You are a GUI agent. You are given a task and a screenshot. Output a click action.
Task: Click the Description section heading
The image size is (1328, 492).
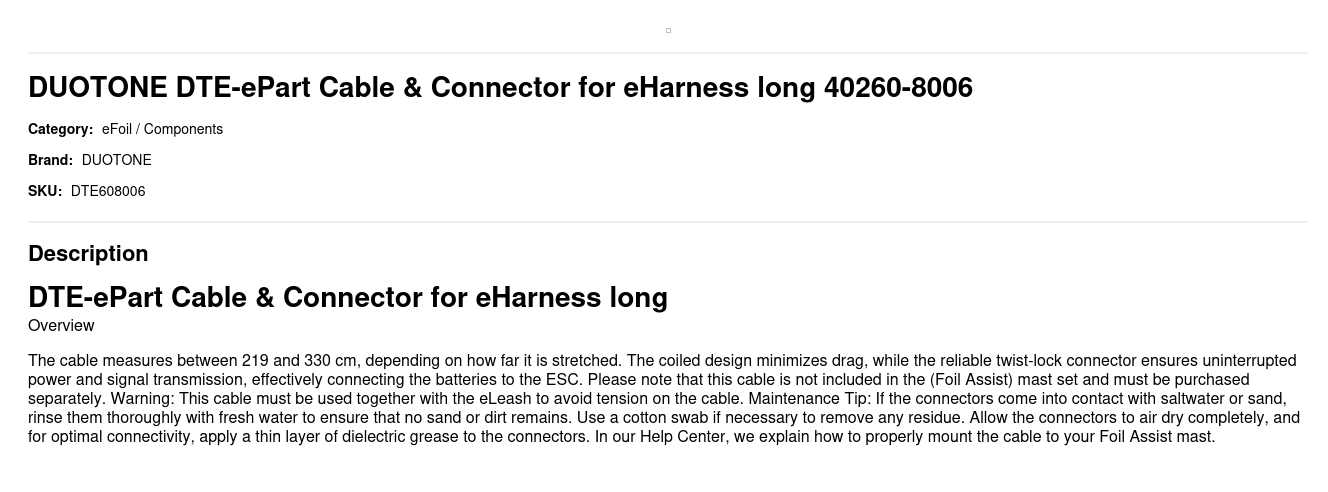tap(88, 254)
